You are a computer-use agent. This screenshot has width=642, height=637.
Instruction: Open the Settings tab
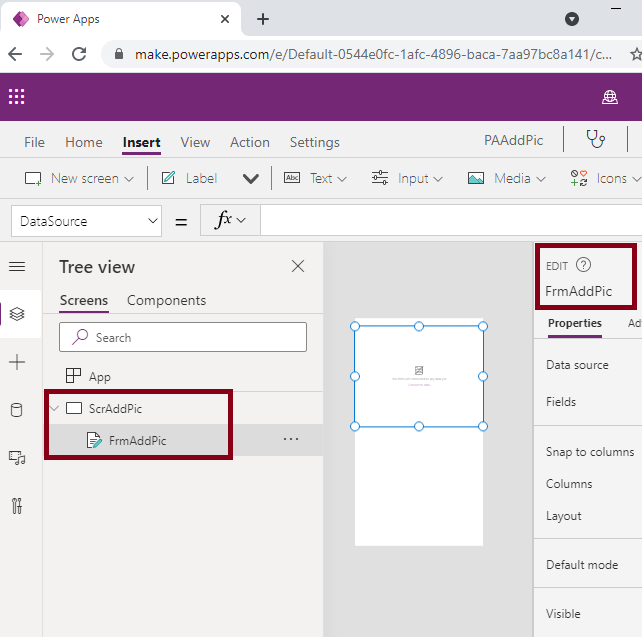314,142
